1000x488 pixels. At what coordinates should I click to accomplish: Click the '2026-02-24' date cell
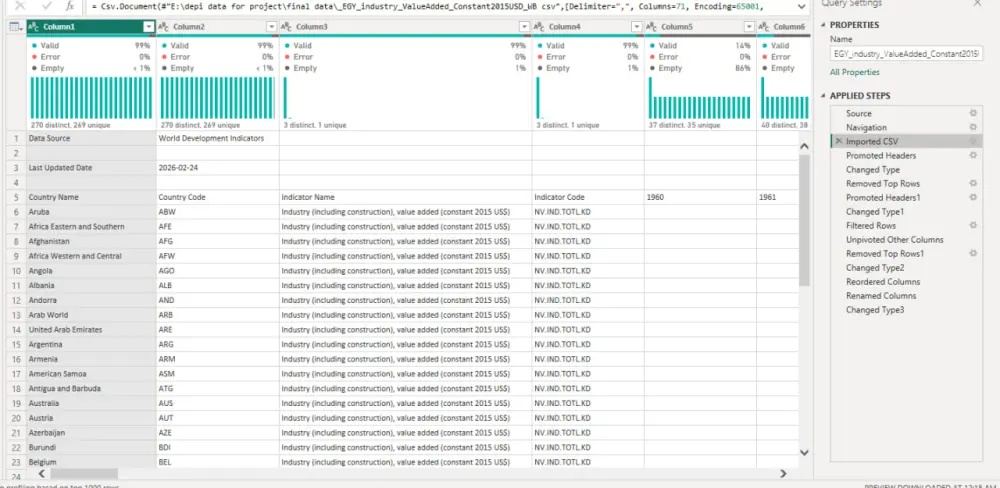[x=217, y=168]
